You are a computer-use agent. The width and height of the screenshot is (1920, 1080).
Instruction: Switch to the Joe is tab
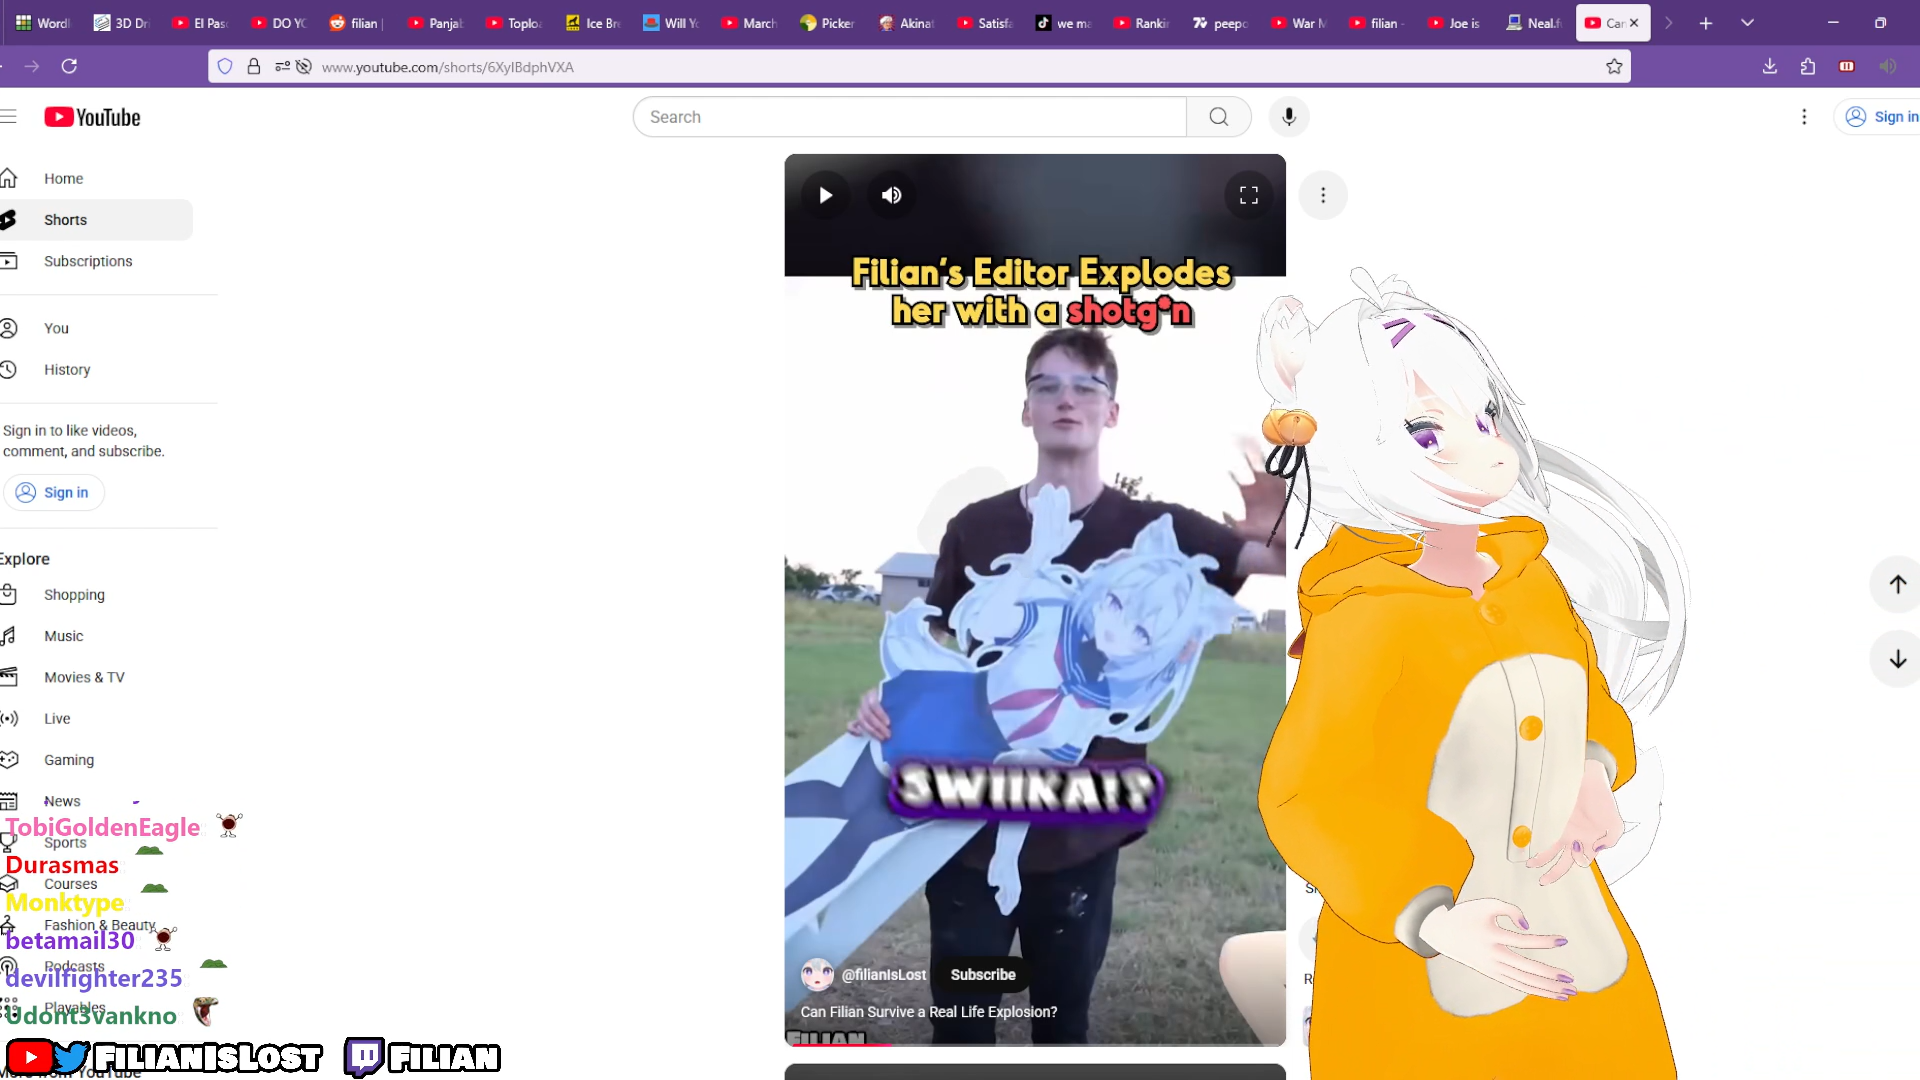coord(1457,23)
